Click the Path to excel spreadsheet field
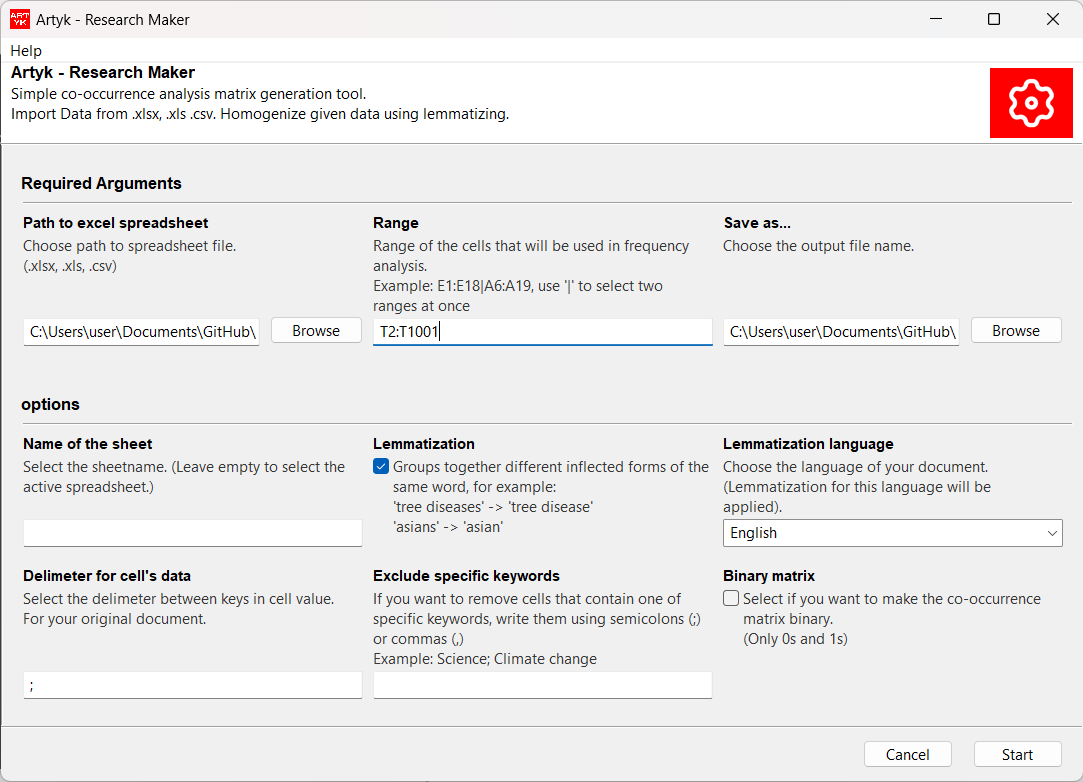Image resolution: width=1083 pixels, height=782 pixels. click(141, 332)
